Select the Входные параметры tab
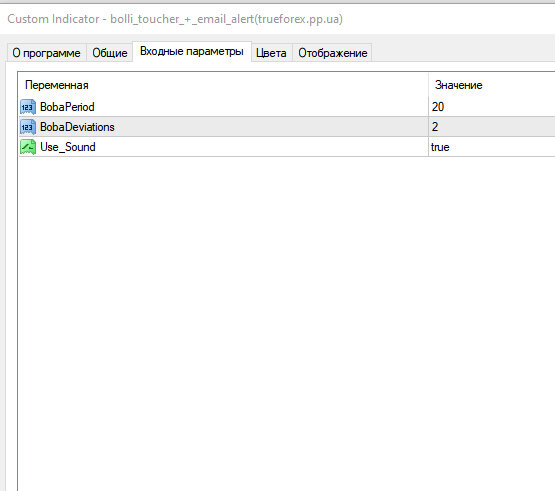This screenshot has height=491, width=555. coord(192,52)
